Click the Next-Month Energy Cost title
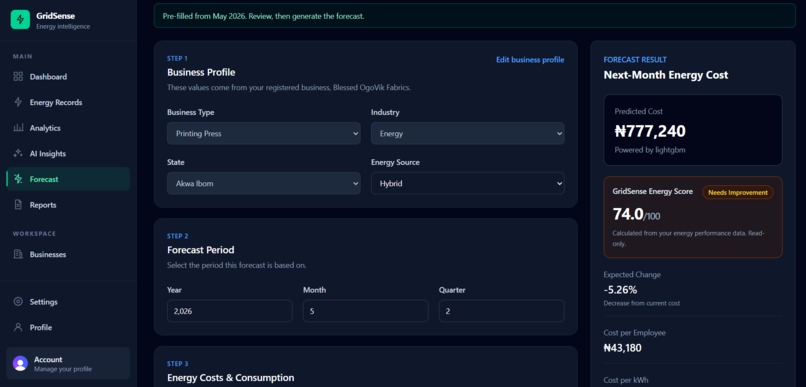806x387 pixels. pos(666,75)
